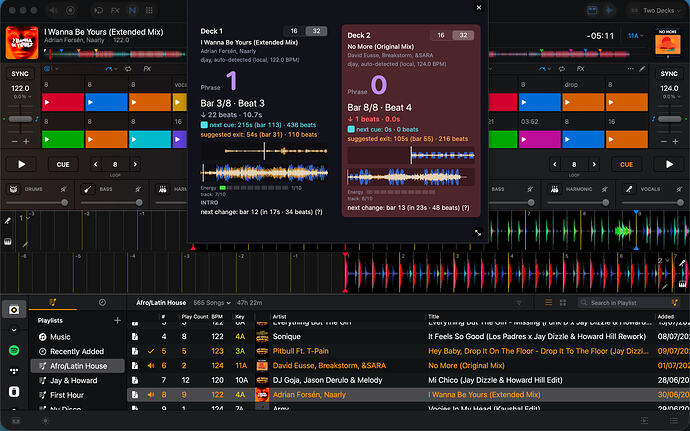Viewport: 690px width, 431px height.
Task: Open Deck 2 tempo range 0.0% dropdown
Action: (672, 96)
